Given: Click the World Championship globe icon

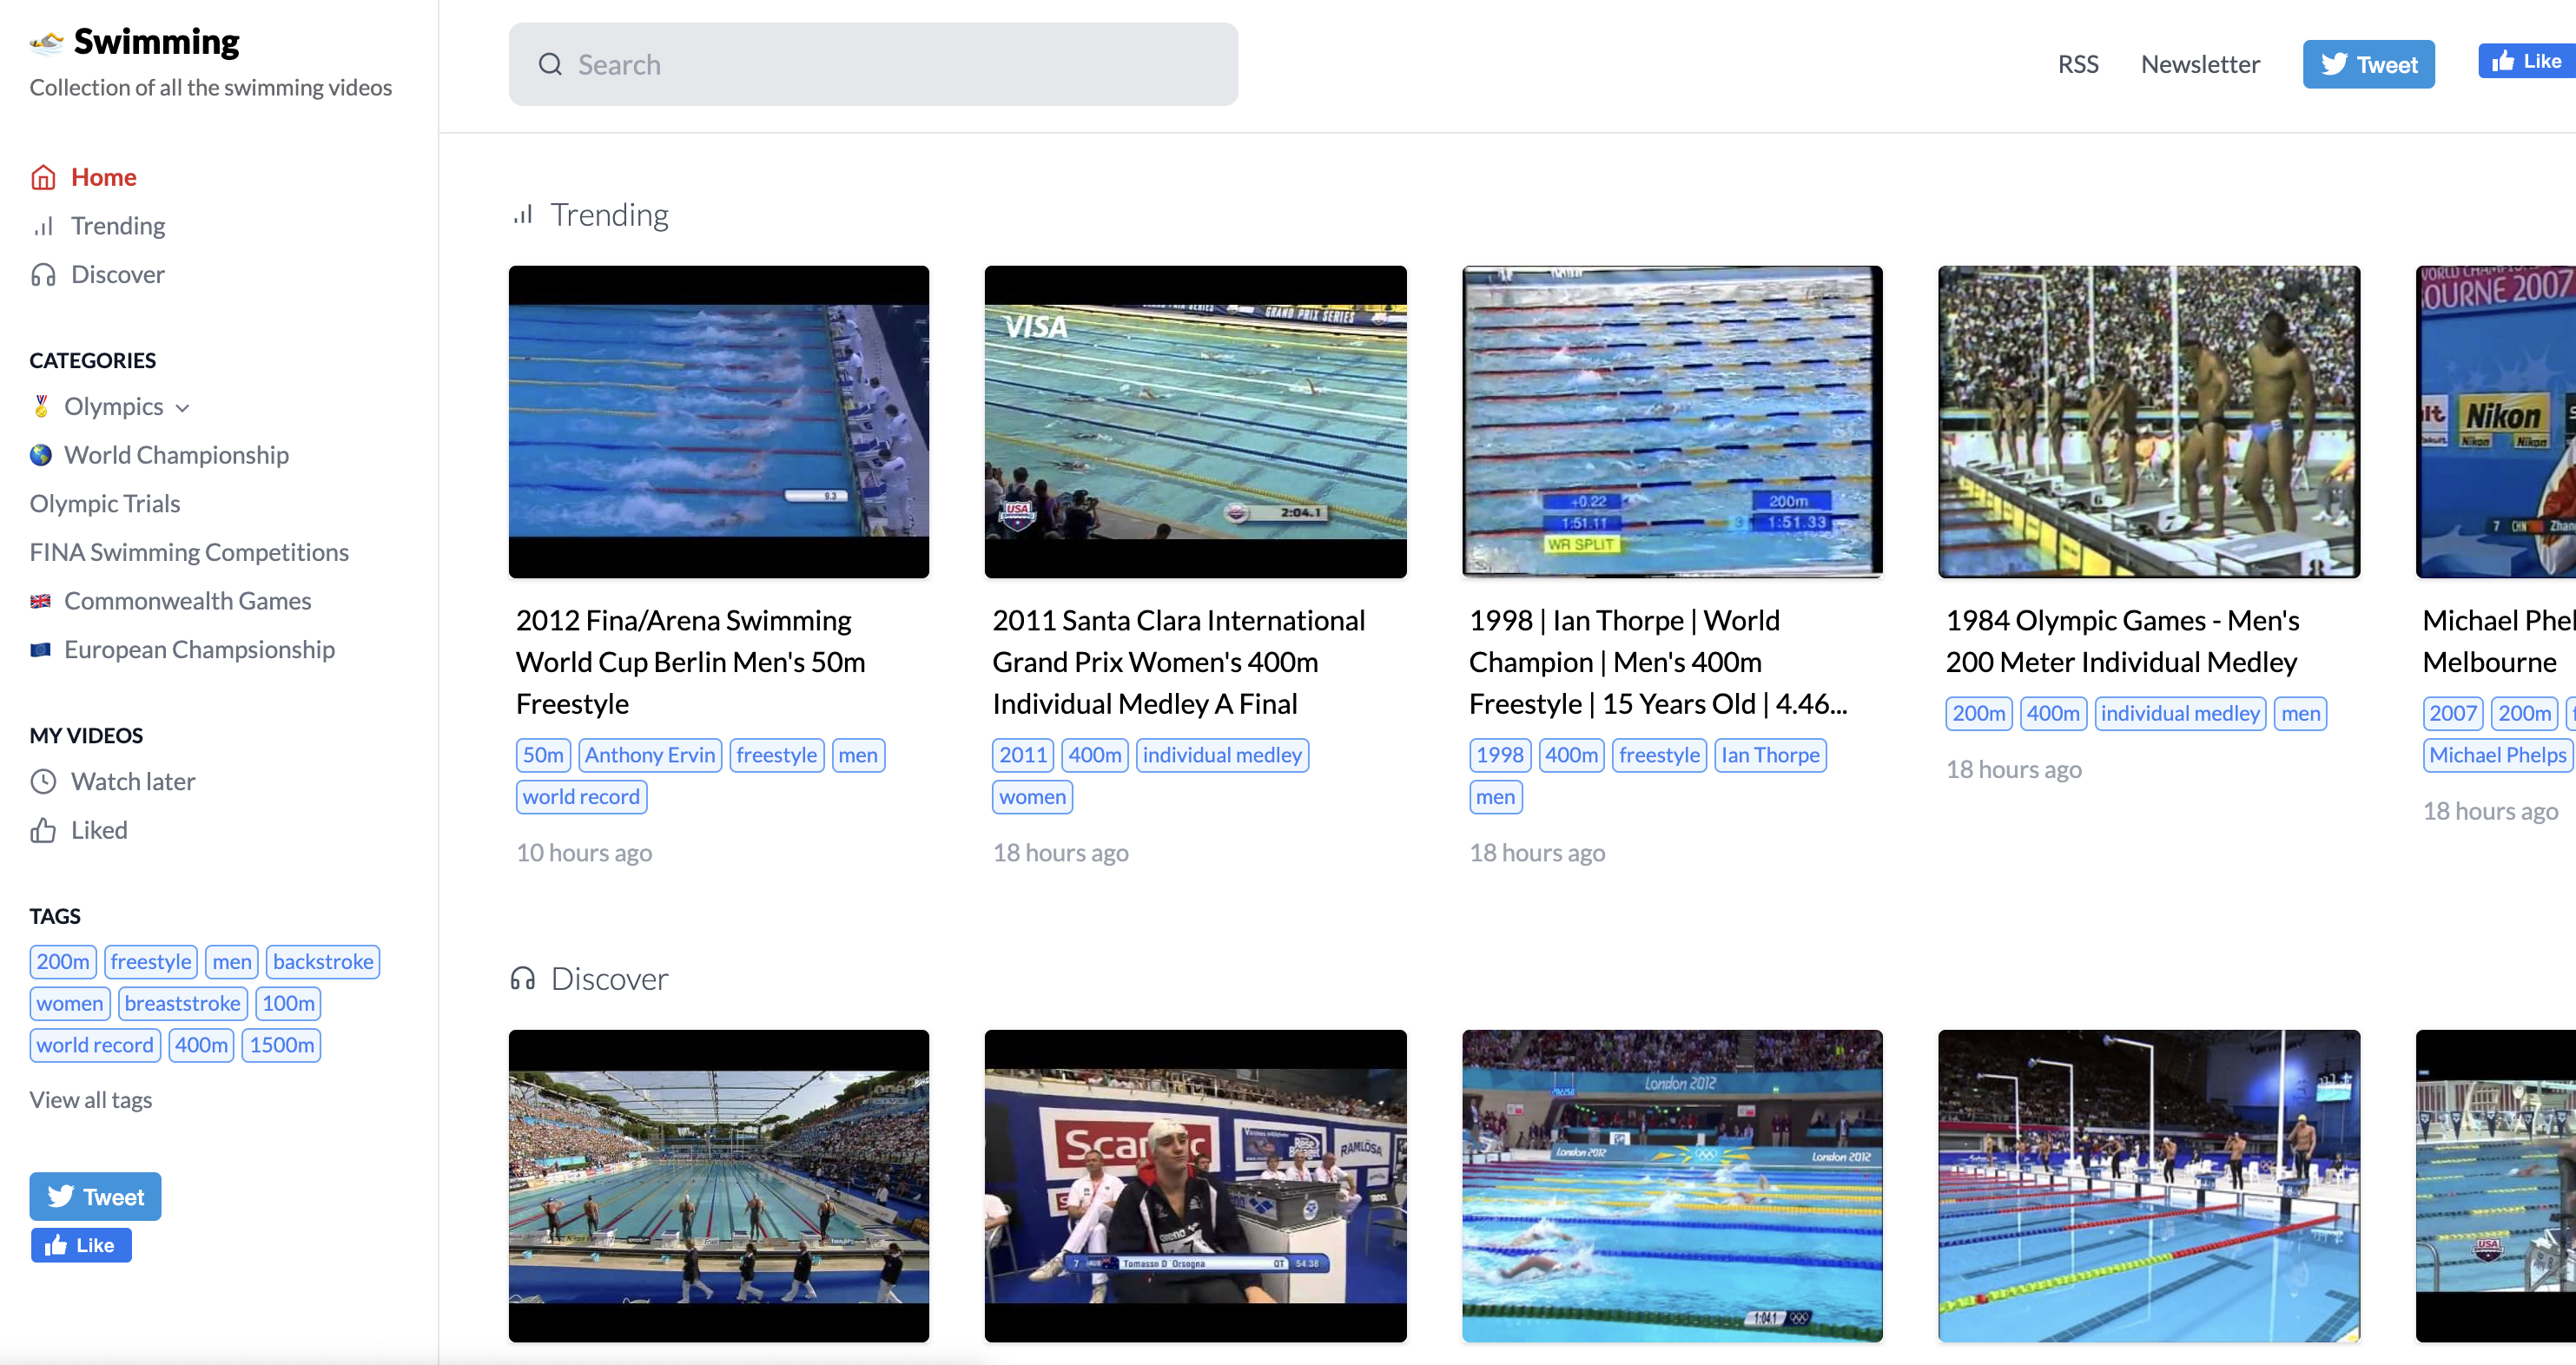Looking at the screenshot, I should 40,455.
